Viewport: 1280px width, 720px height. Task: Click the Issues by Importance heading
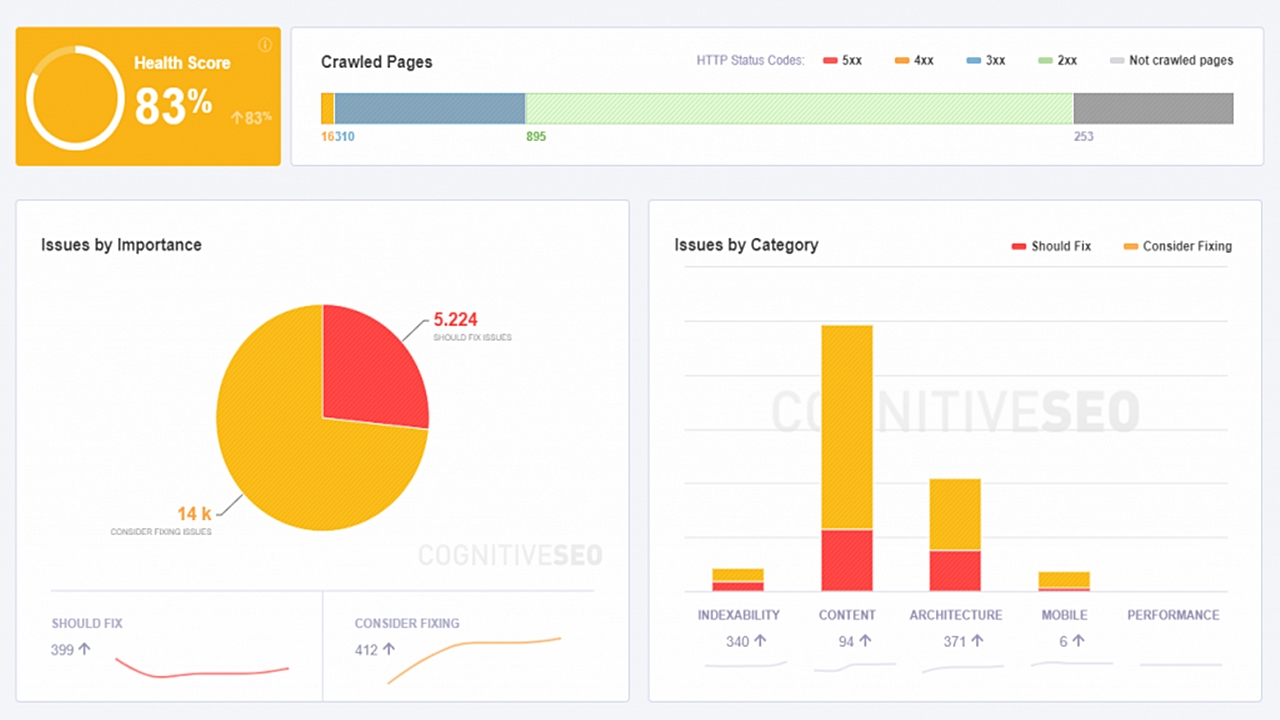121,245
